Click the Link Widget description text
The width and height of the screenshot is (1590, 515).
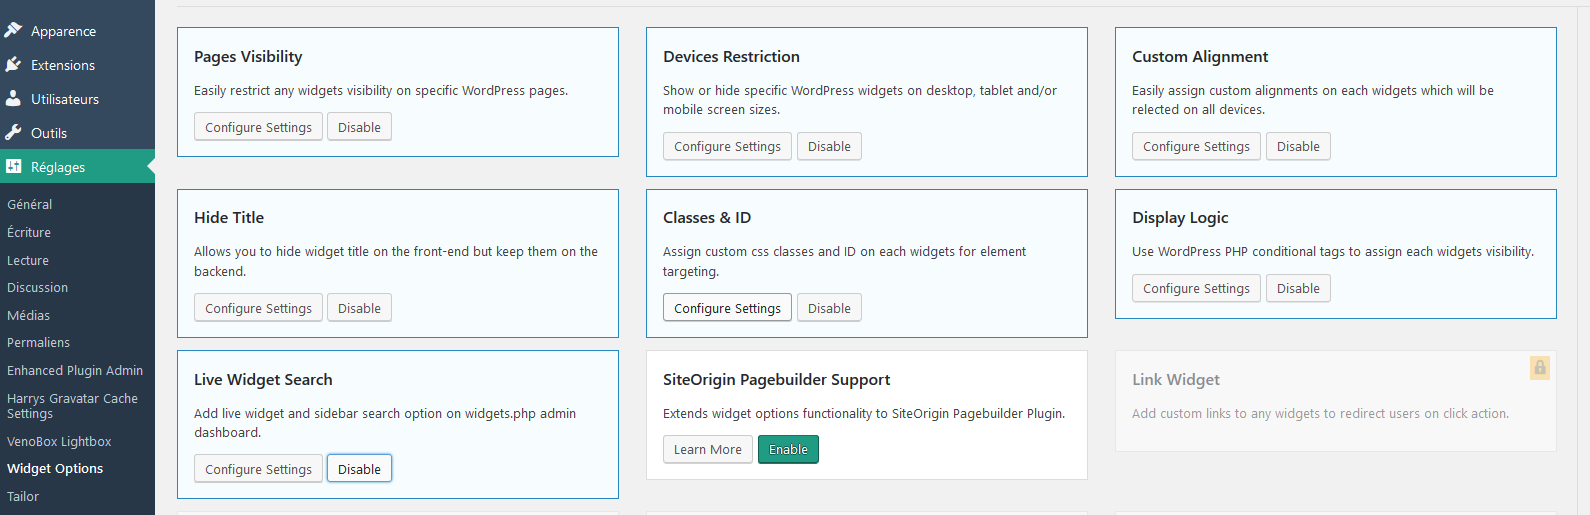pos(1320,413)
